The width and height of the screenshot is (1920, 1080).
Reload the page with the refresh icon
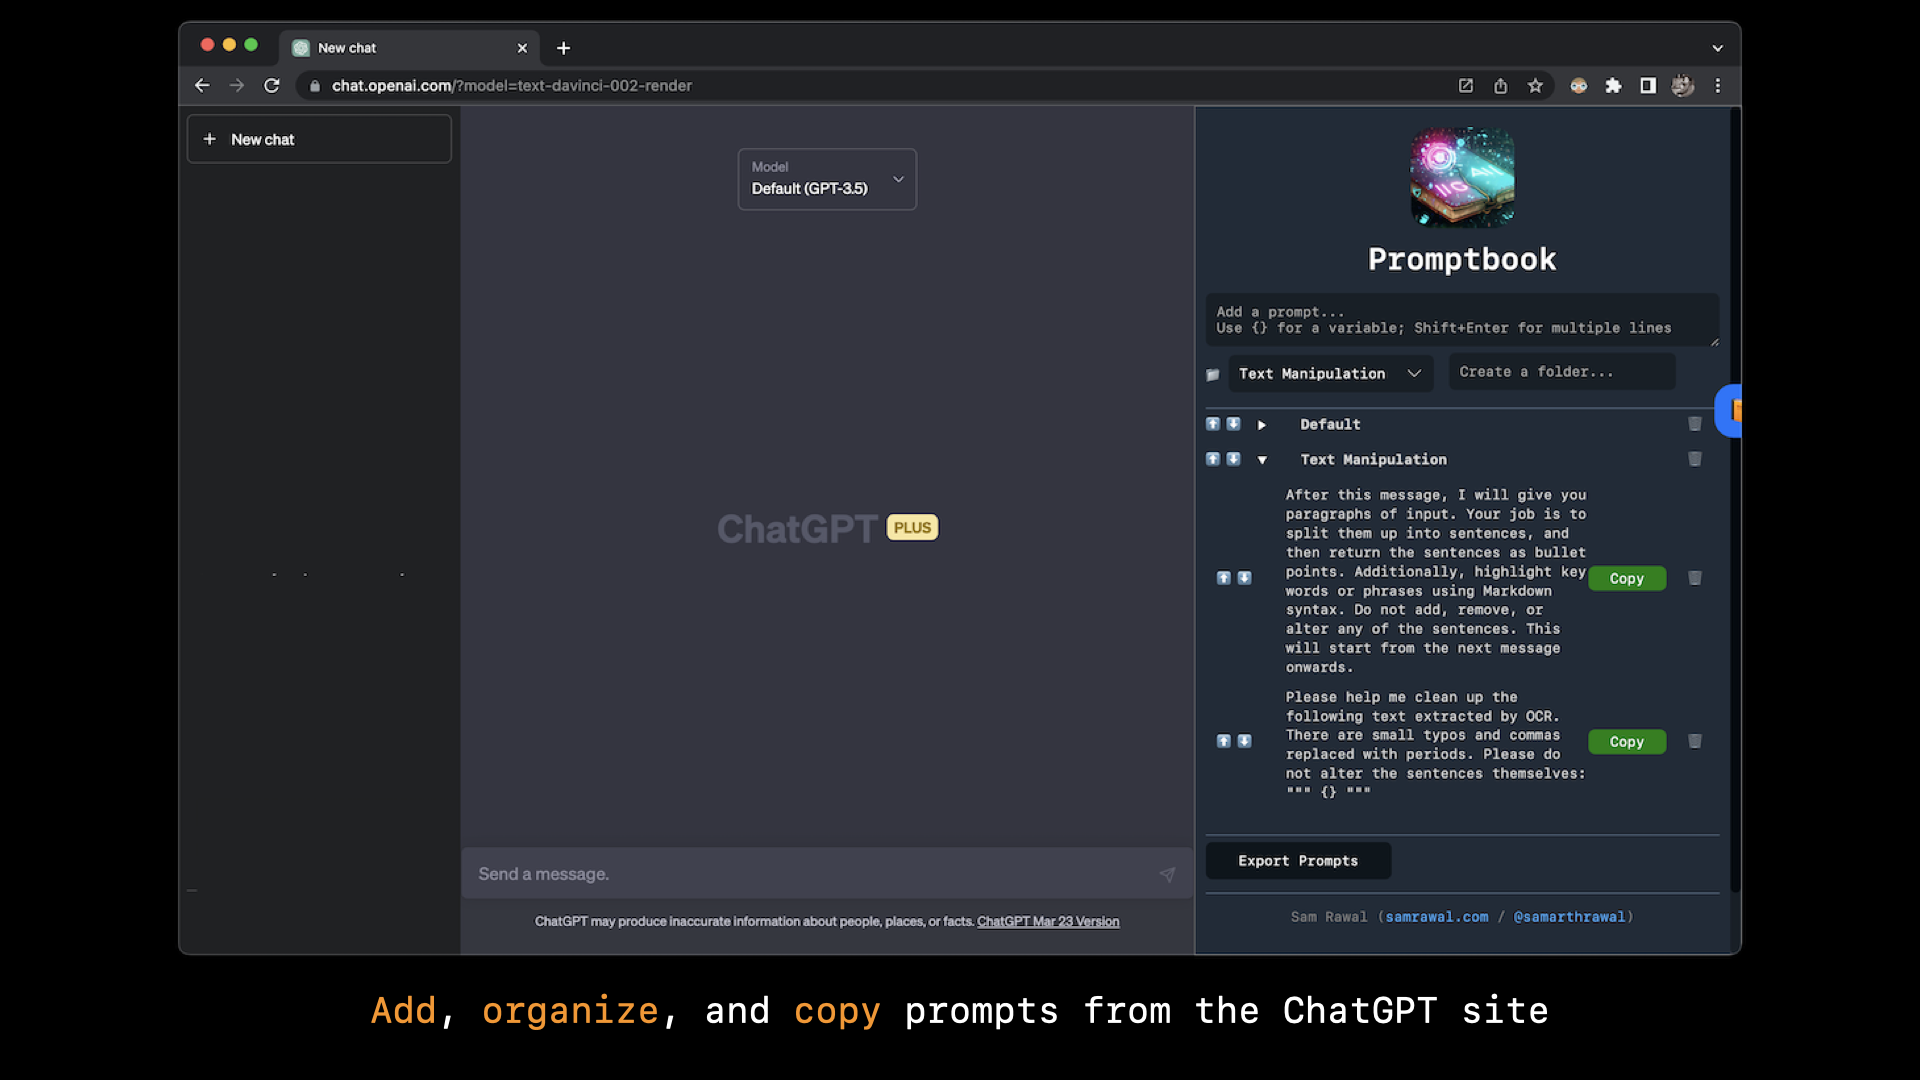click(272, 86)
